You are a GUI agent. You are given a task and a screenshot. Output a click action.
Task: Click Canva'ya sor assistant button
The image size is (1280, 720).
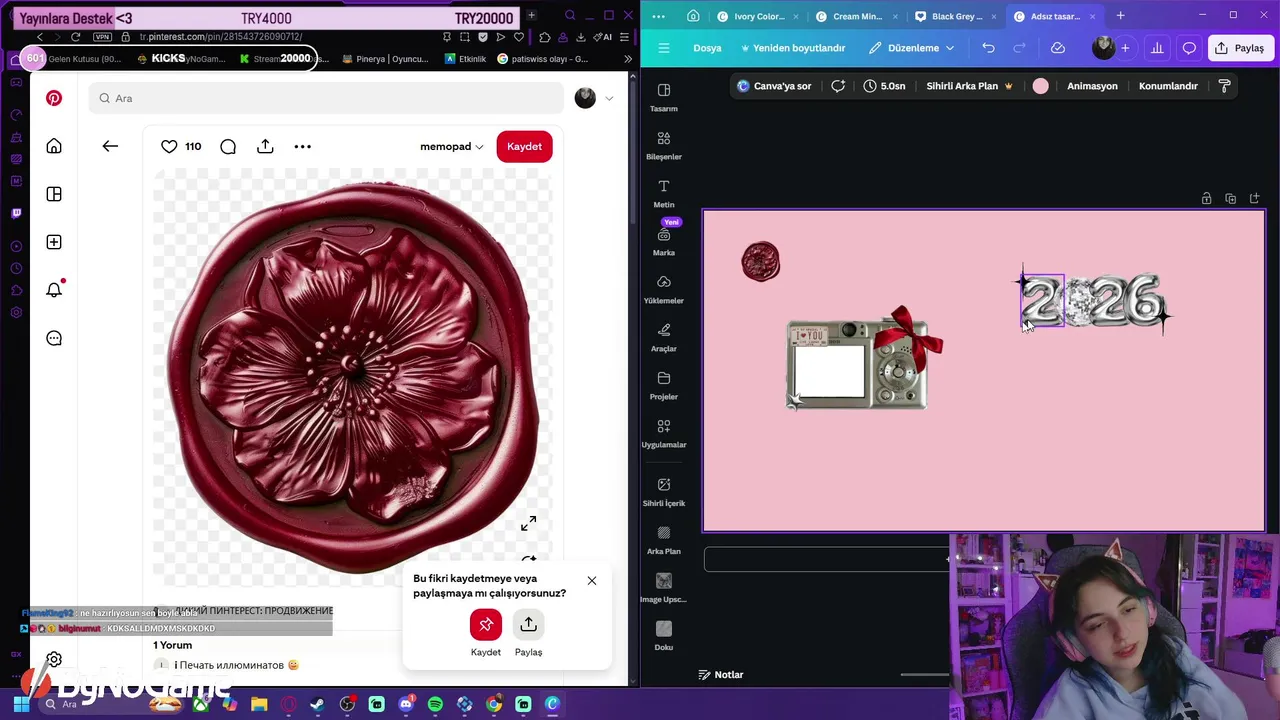774,86
